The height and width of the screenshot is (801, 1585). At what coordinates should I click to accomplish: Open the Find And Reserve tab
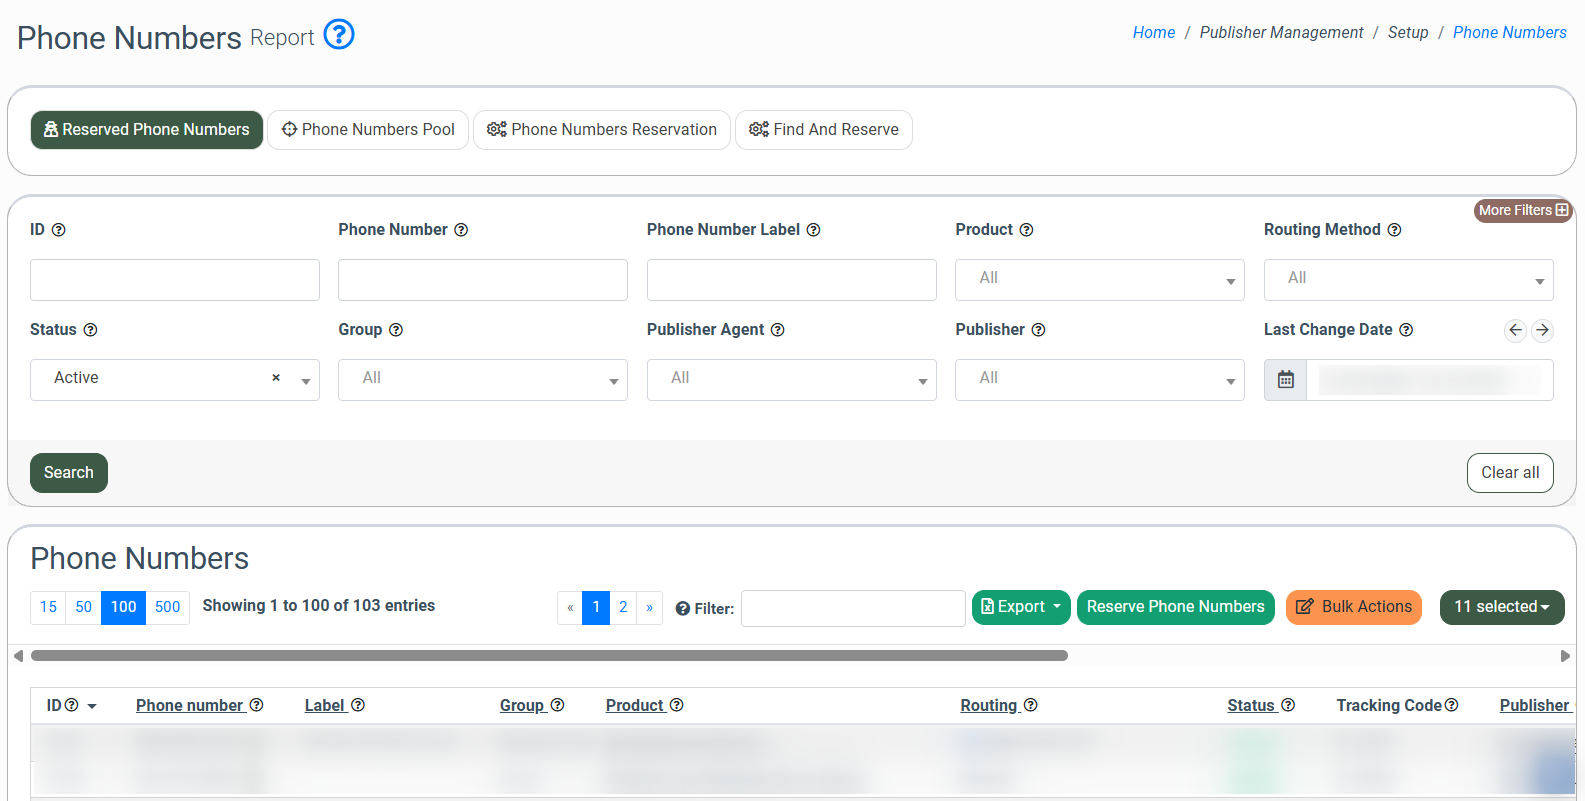pyautogui.click(x=823, y=130)
